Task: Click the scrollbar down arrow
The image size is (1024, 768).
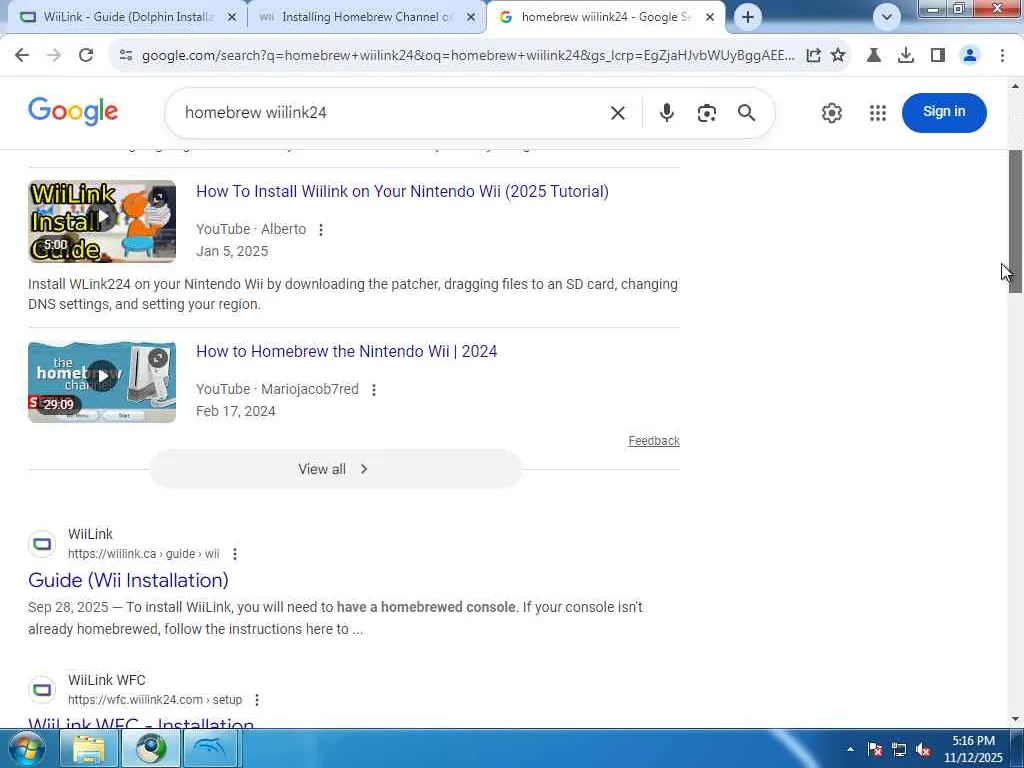Action: [x=1015, y=720]
